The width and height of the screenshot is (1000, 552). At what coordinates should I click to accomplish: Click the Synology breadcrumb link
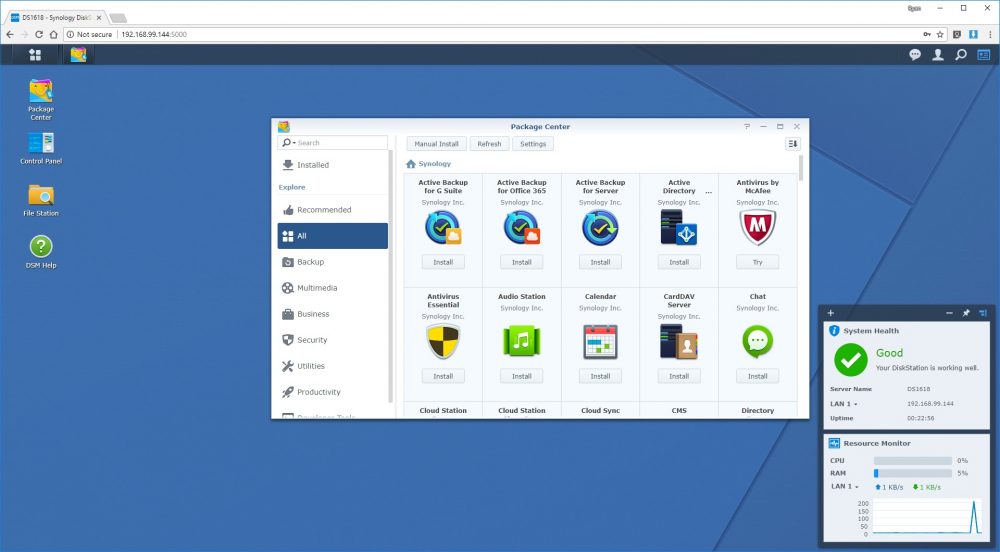pyautogui.click(x=434, y=164)
